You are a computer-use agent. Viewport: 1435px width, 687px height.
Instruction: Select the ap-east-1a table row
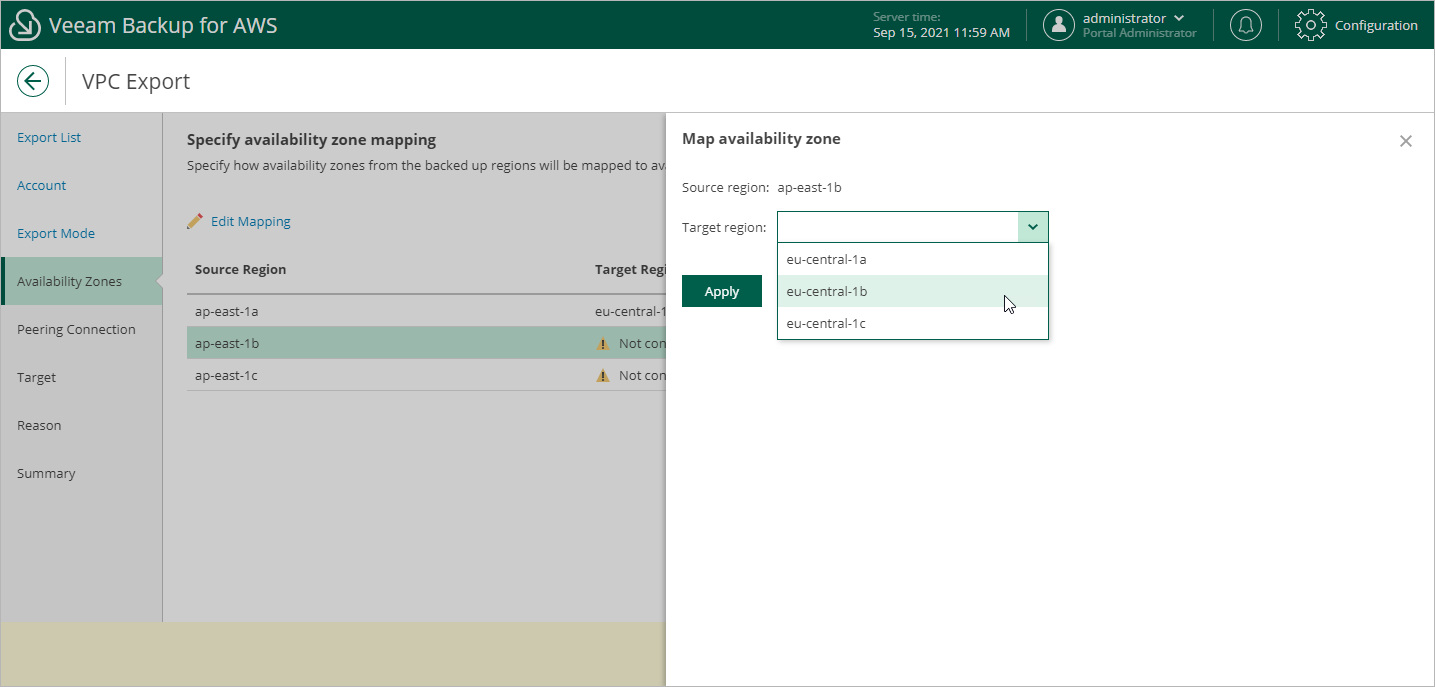pos(400,312)
